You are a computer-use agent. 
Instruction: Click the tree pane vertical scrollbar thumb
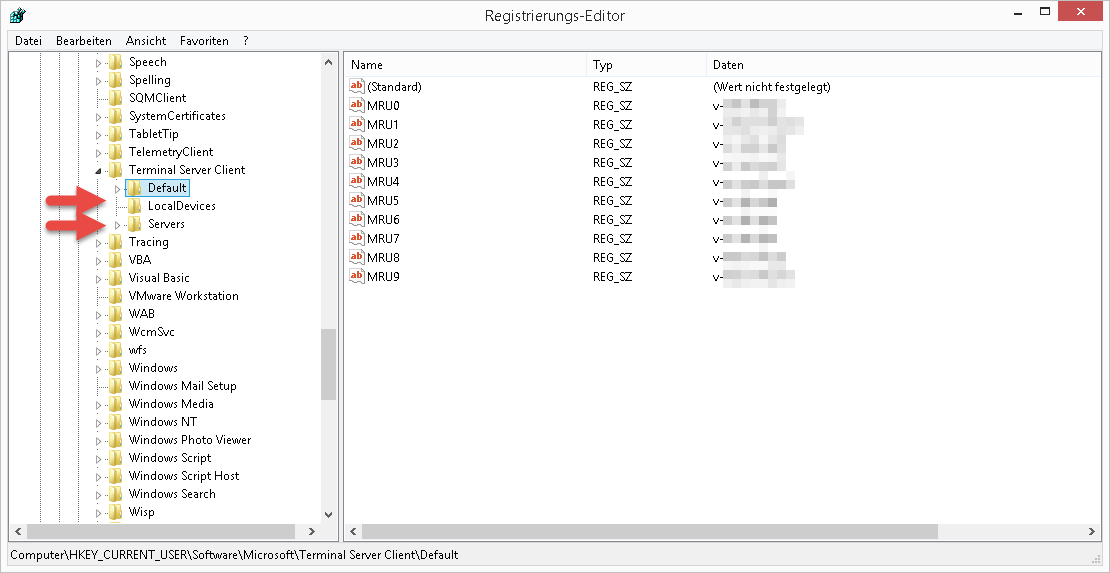[x=328, y=365]
